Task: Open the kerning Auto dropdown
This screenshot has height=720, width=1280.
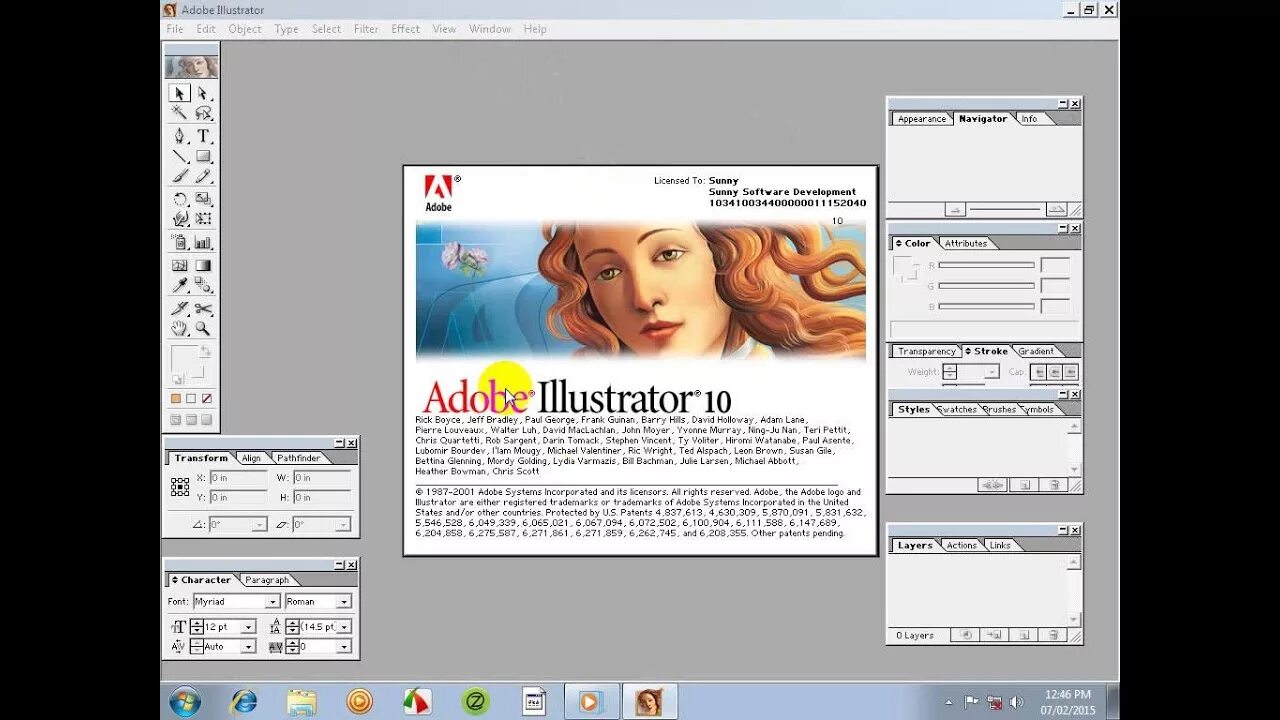Action: click(x=248, y=647)
